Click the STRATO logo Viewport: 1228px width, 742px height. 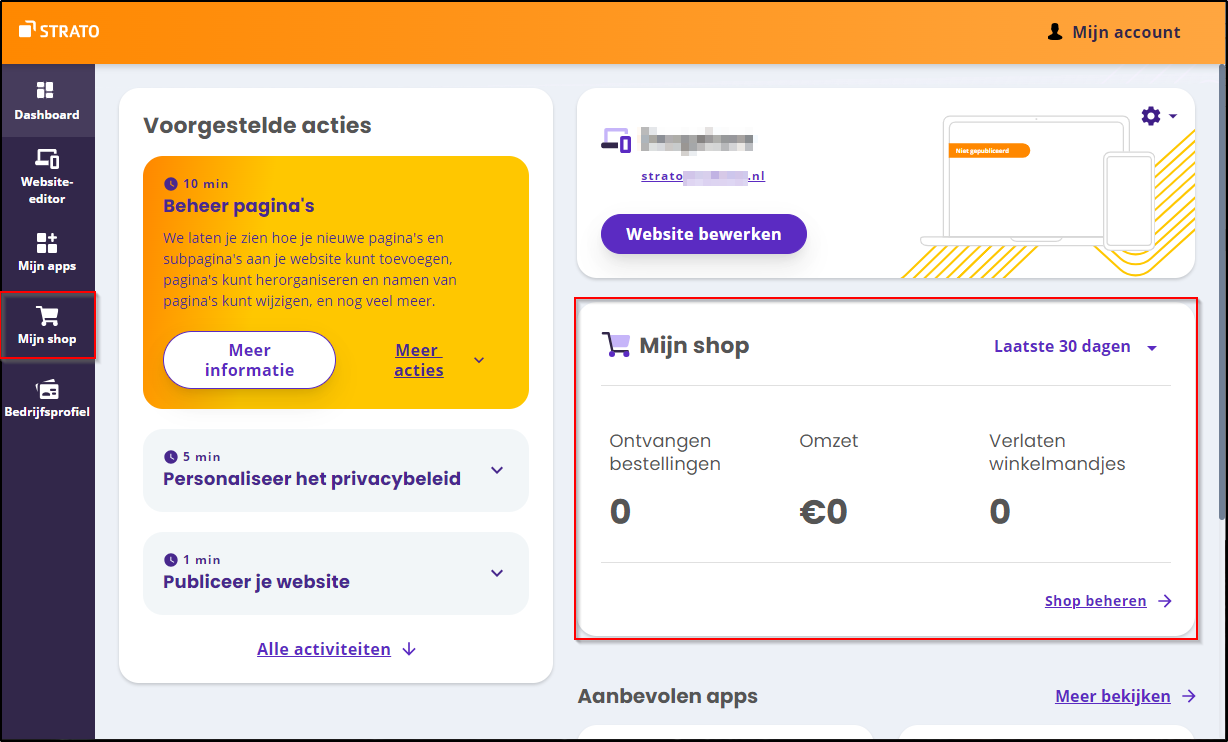click(x=59, y=30)
